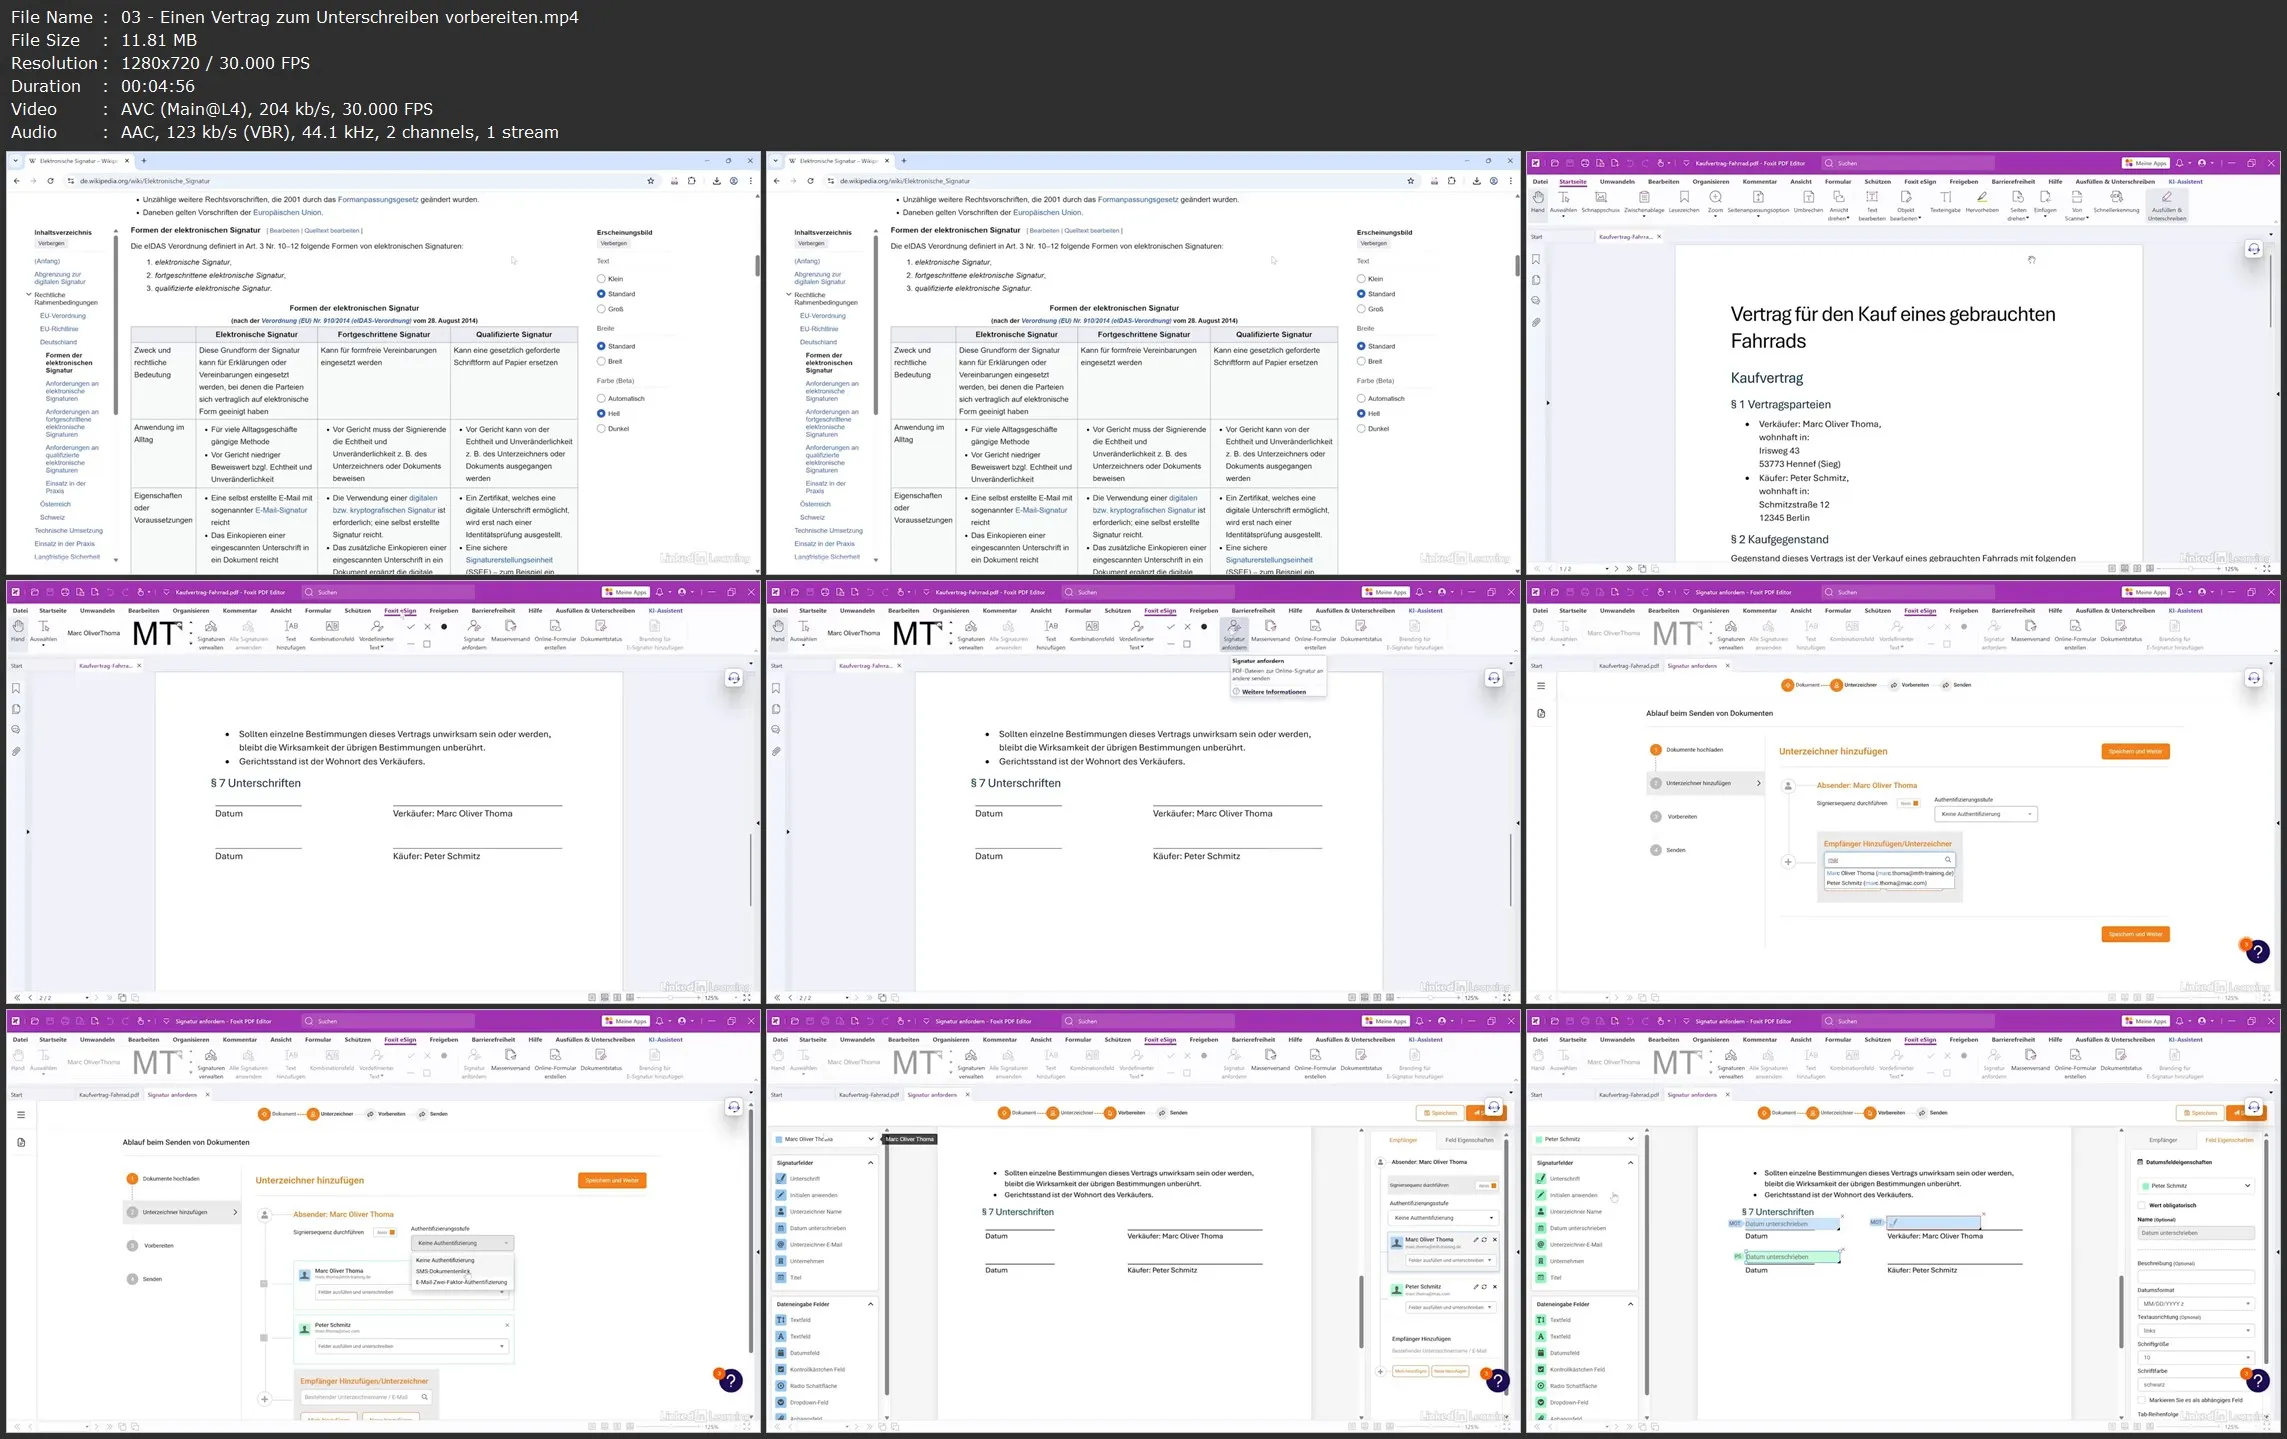
Task: Choose Automatisch color radio in second Wikipedia frame
Action: (1361, 398)
